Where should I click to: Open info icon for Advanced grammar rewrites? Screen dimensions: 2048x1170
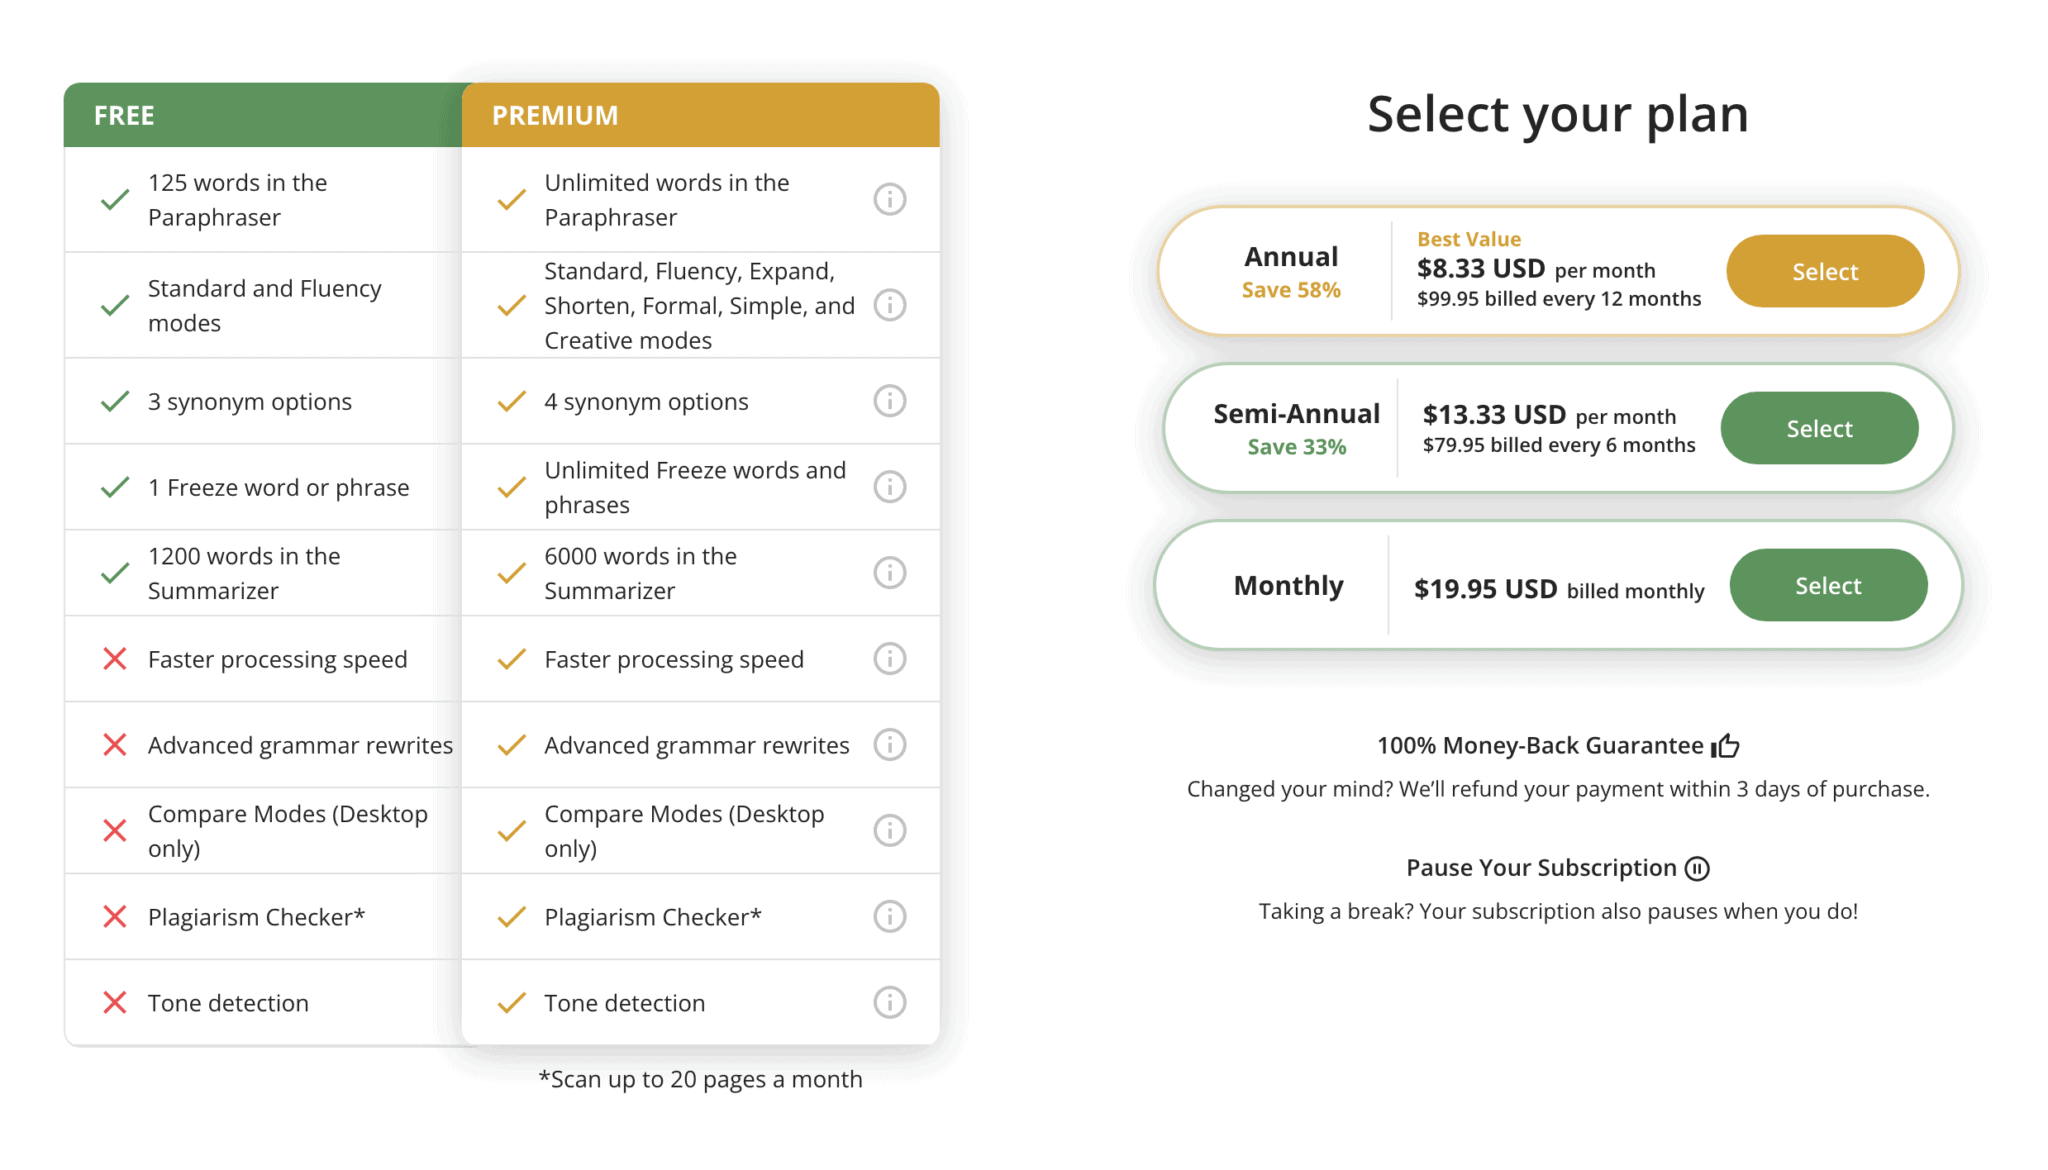(890, 744)
